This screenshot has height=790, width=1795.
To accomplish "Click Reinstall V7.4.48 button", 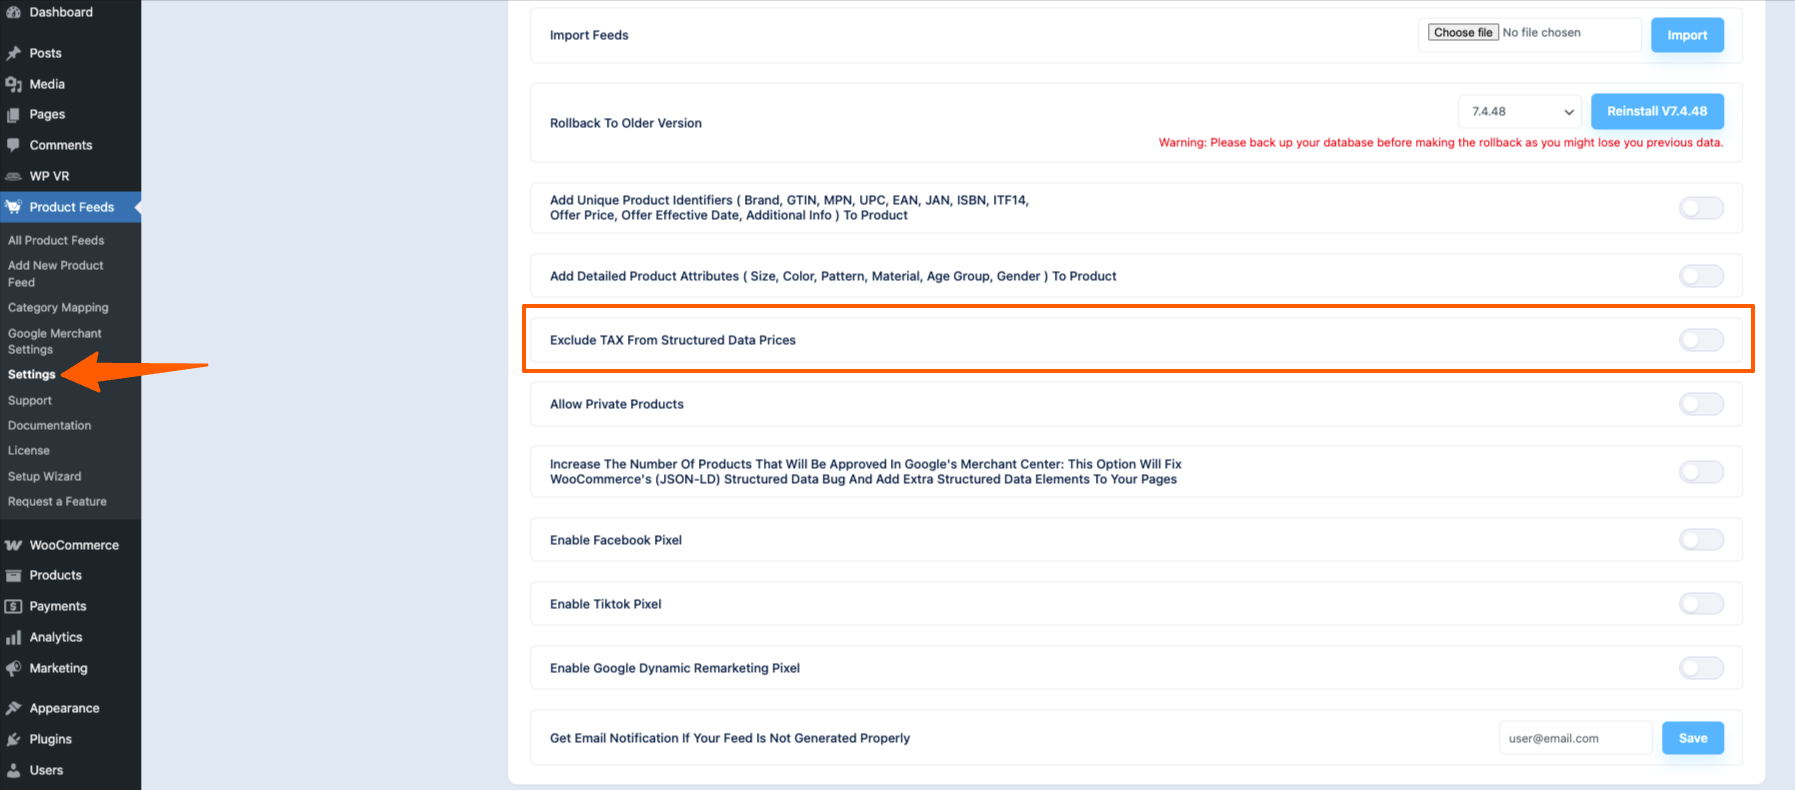I will pyautogui.click(x=1657, y=111).
